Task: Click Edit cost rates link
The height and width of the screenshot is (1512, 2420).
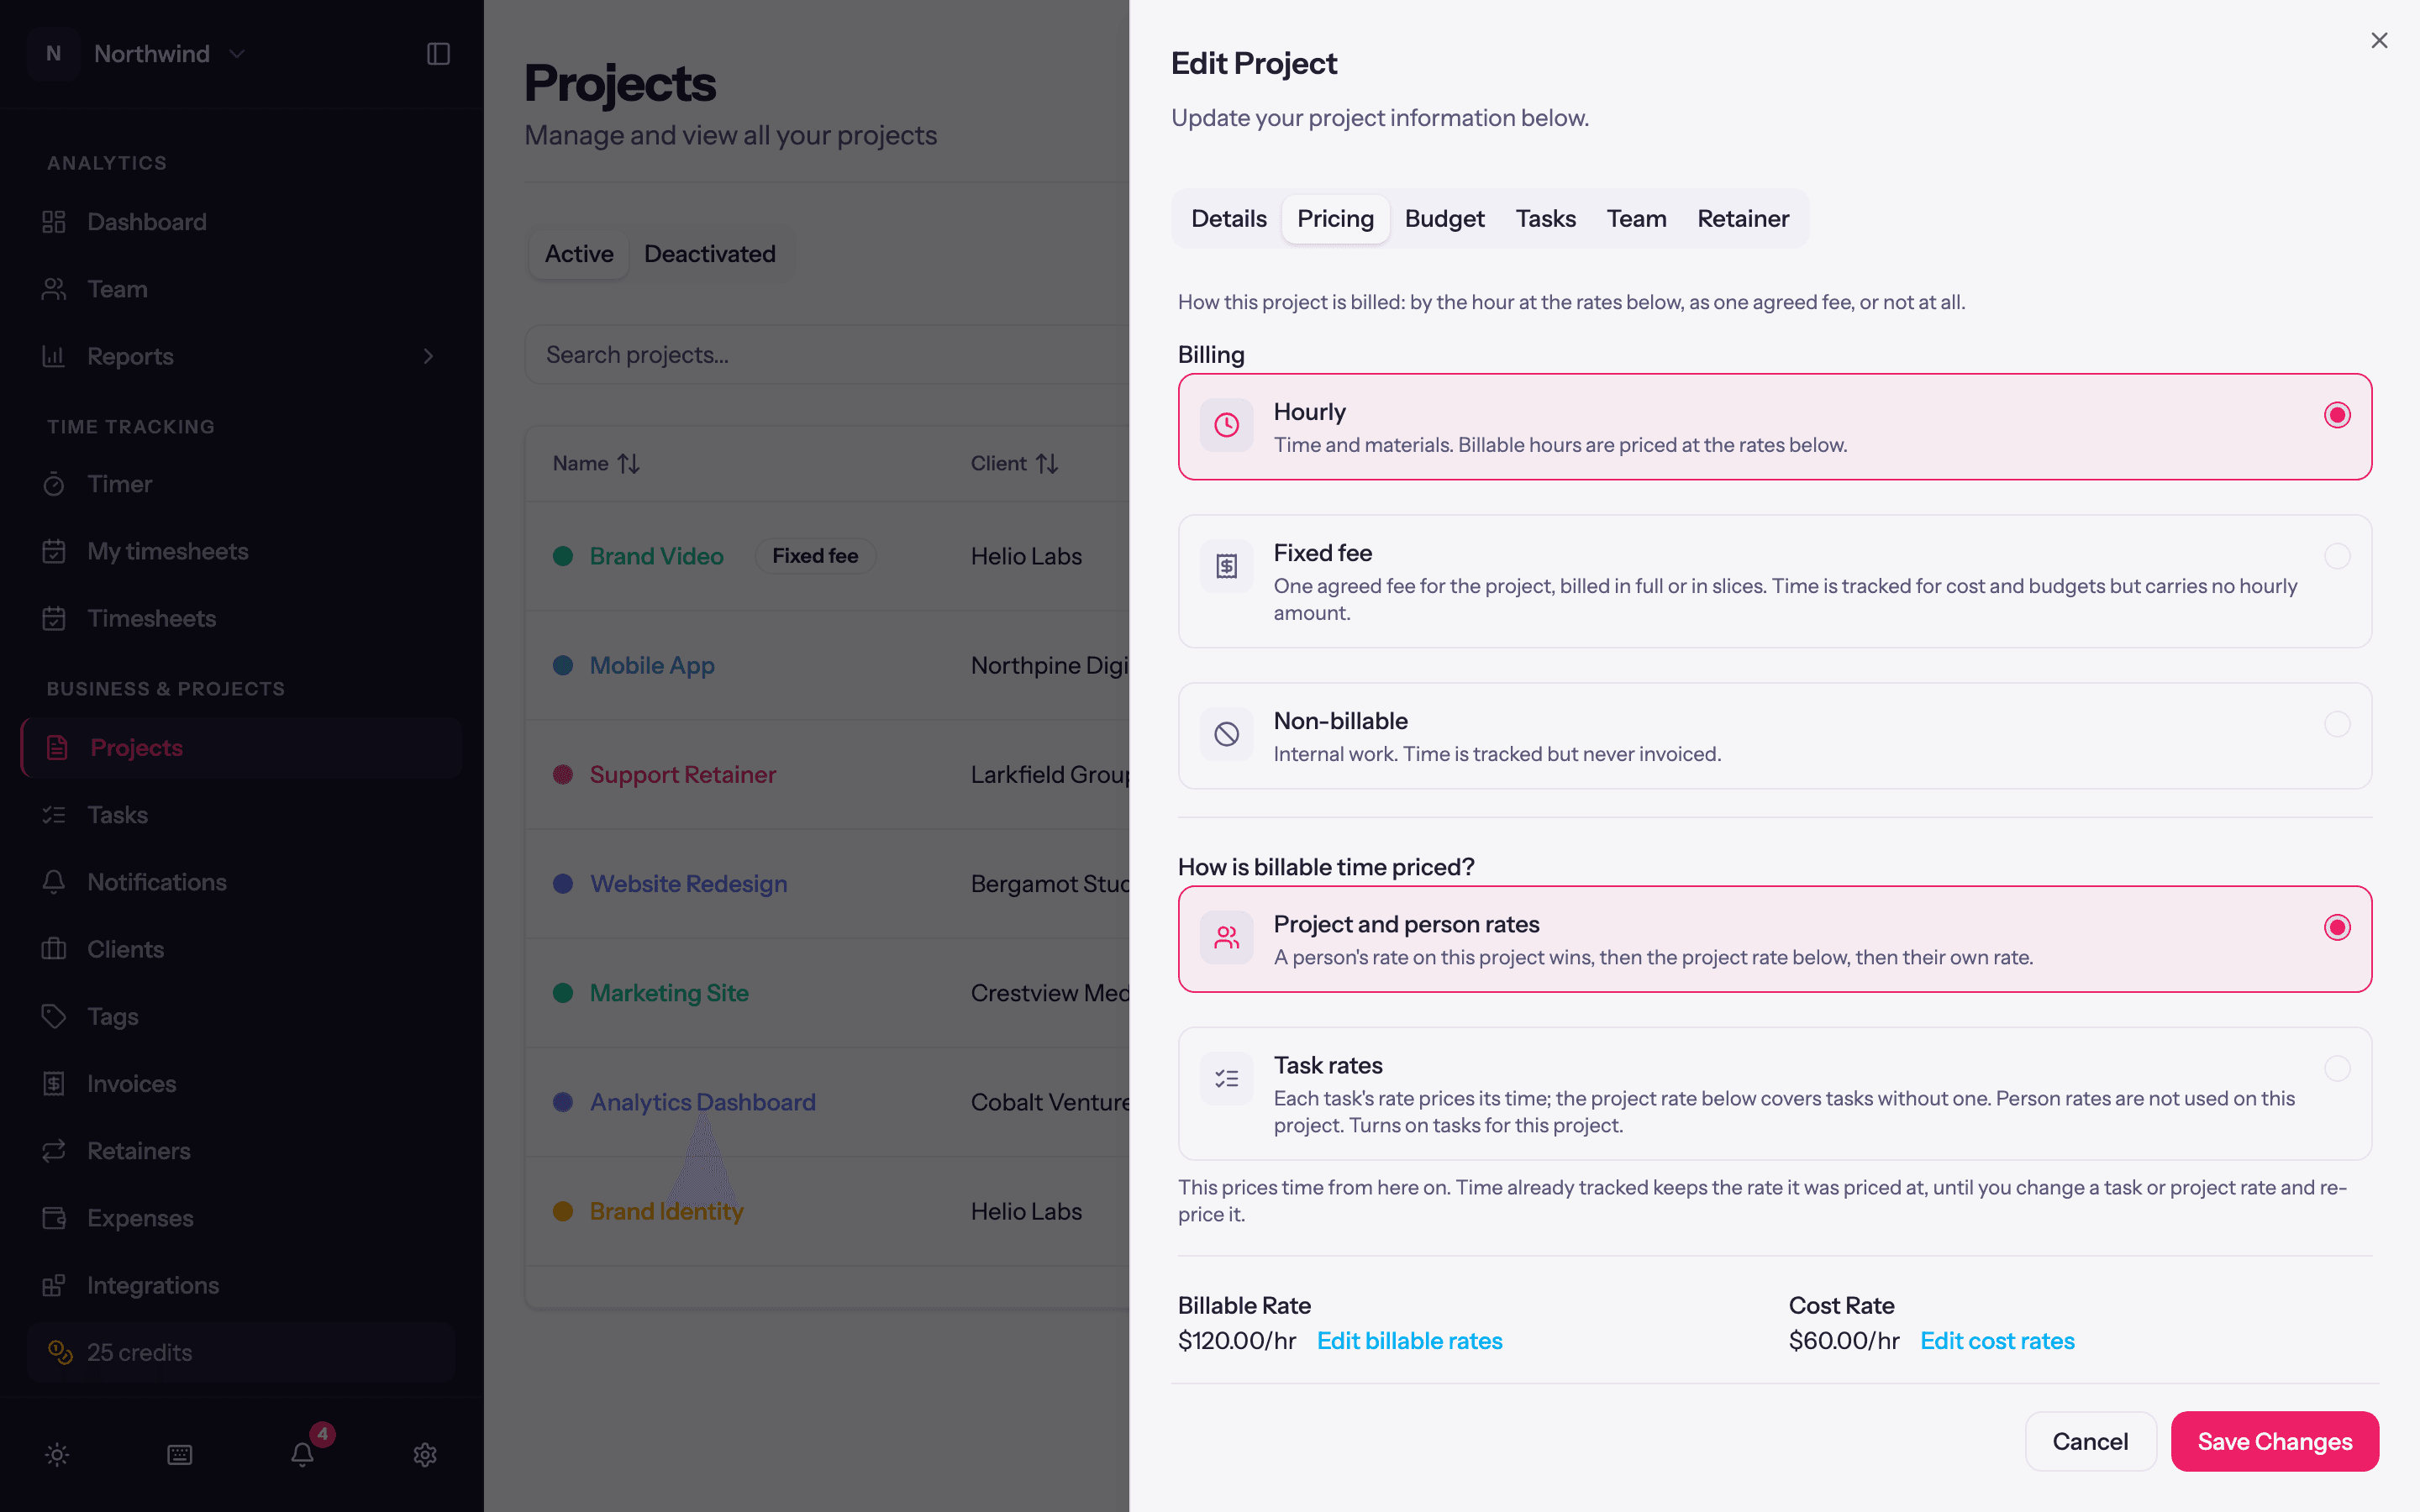Action: (1997, 1341)
